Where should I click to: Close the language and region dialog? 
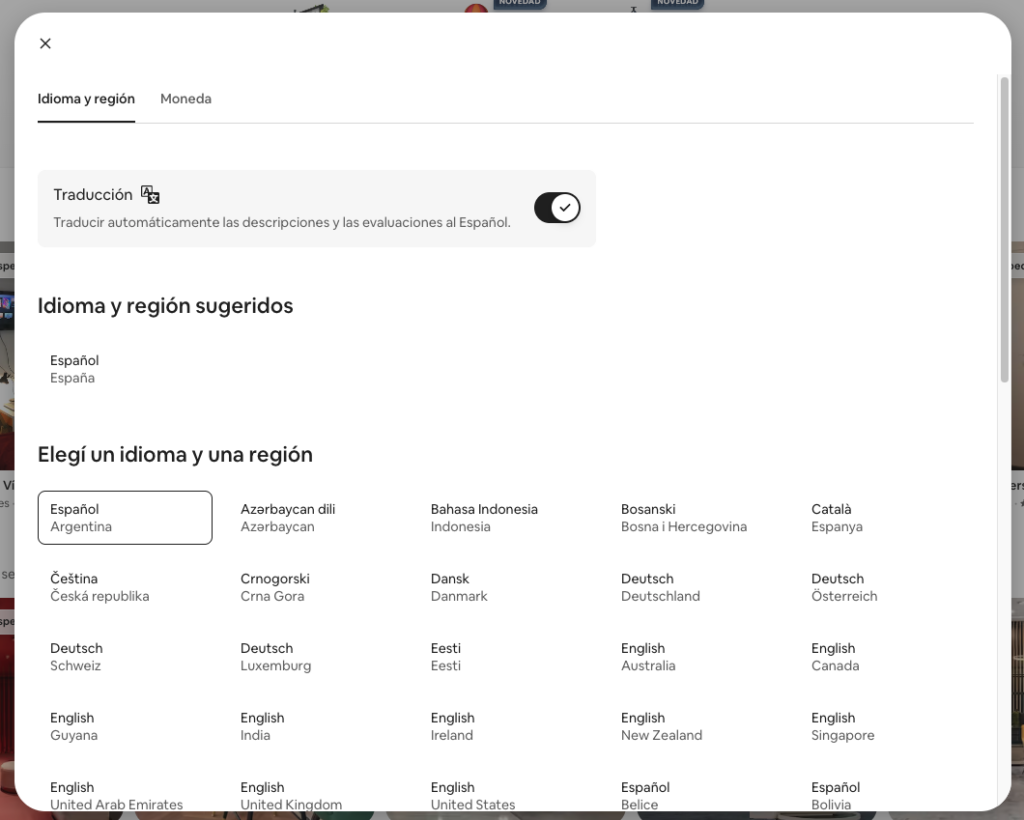[45, 43]
